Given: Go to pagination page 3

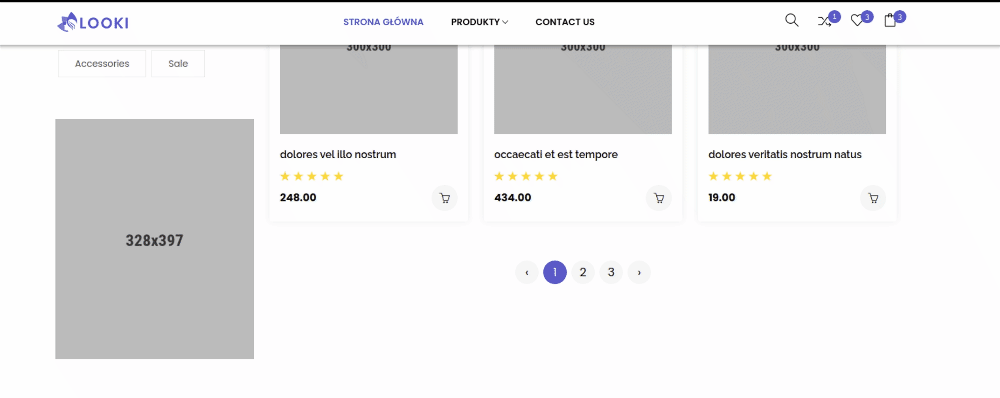Looking at the screenshot, I should pyautogui.click(x=611, y=272).
